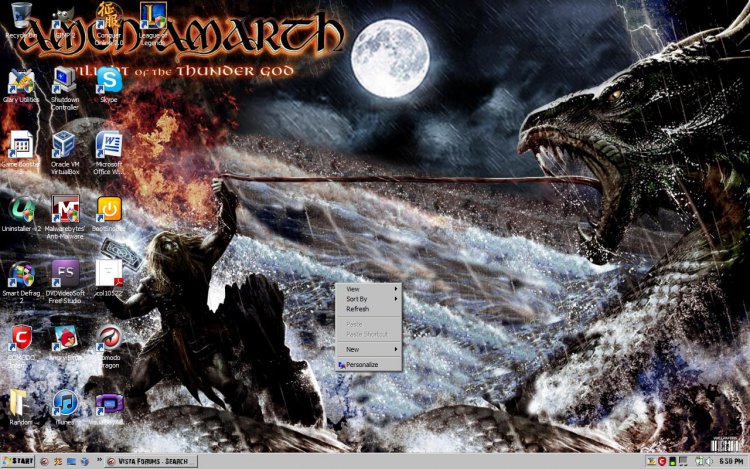Image resolution: width=750 pixels, height=469 pixels.
Task: Select the BootSnooze orange power icon
Action: [x=109, y=214]
